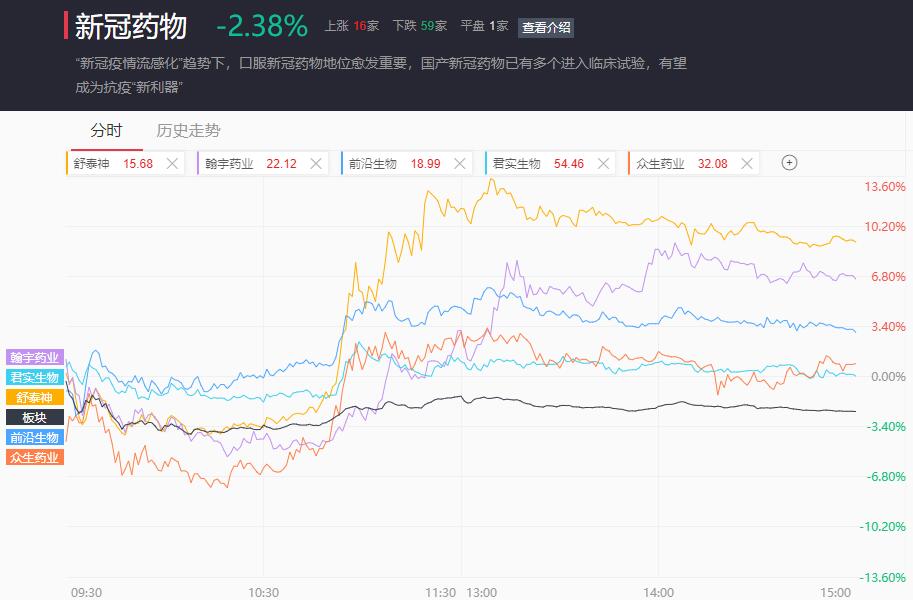The image size is (913, 600).
Task: Toggle the 君实生物 cyan legend label
Action: 35,377
